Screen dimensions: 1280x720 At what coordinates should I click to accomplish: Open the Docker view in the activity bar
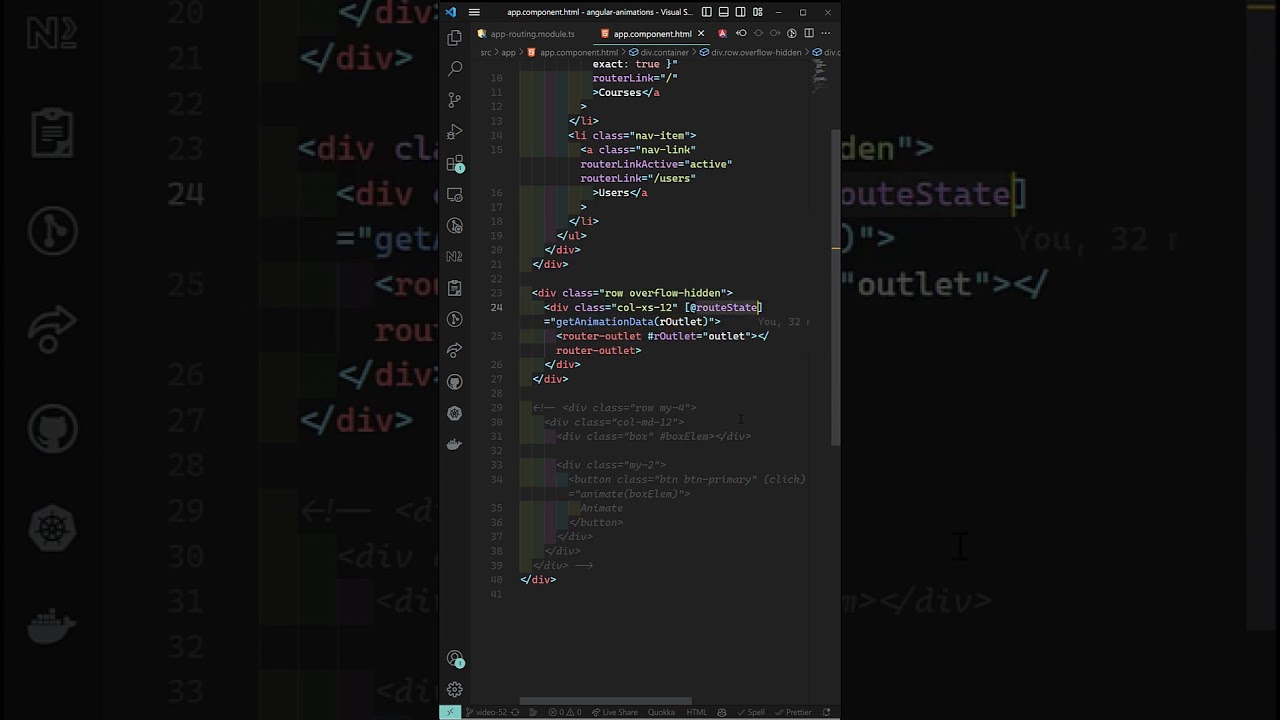point(455,444)
